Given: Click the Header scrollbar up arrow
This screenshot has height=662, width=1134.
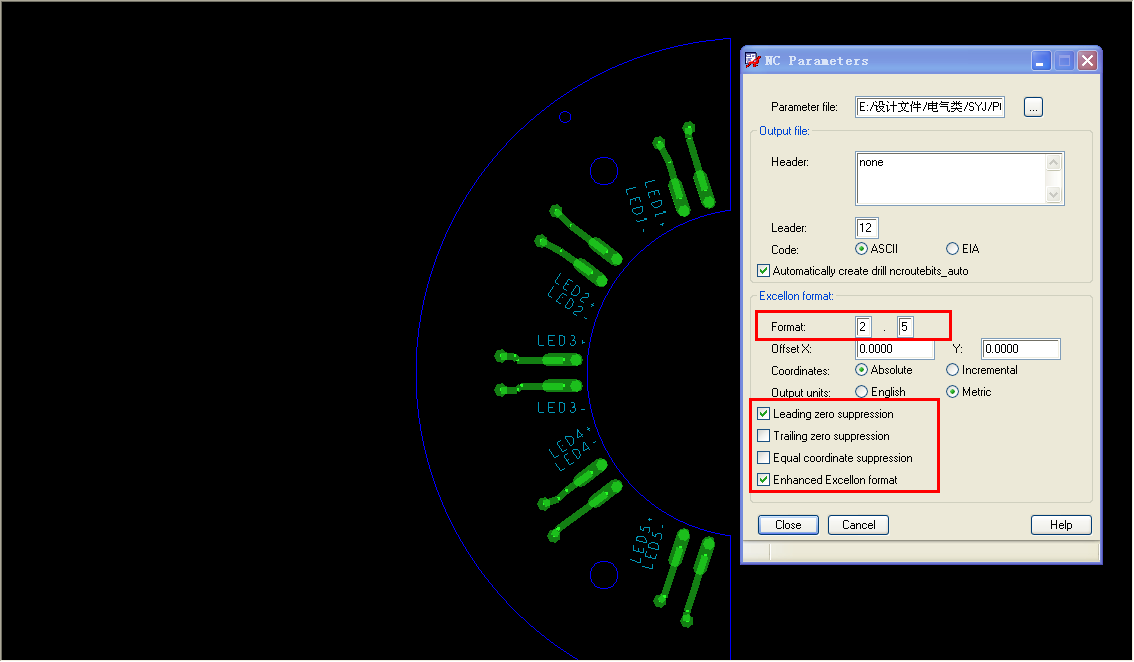Looking at the screenshot, I should tap(1053, 163).
